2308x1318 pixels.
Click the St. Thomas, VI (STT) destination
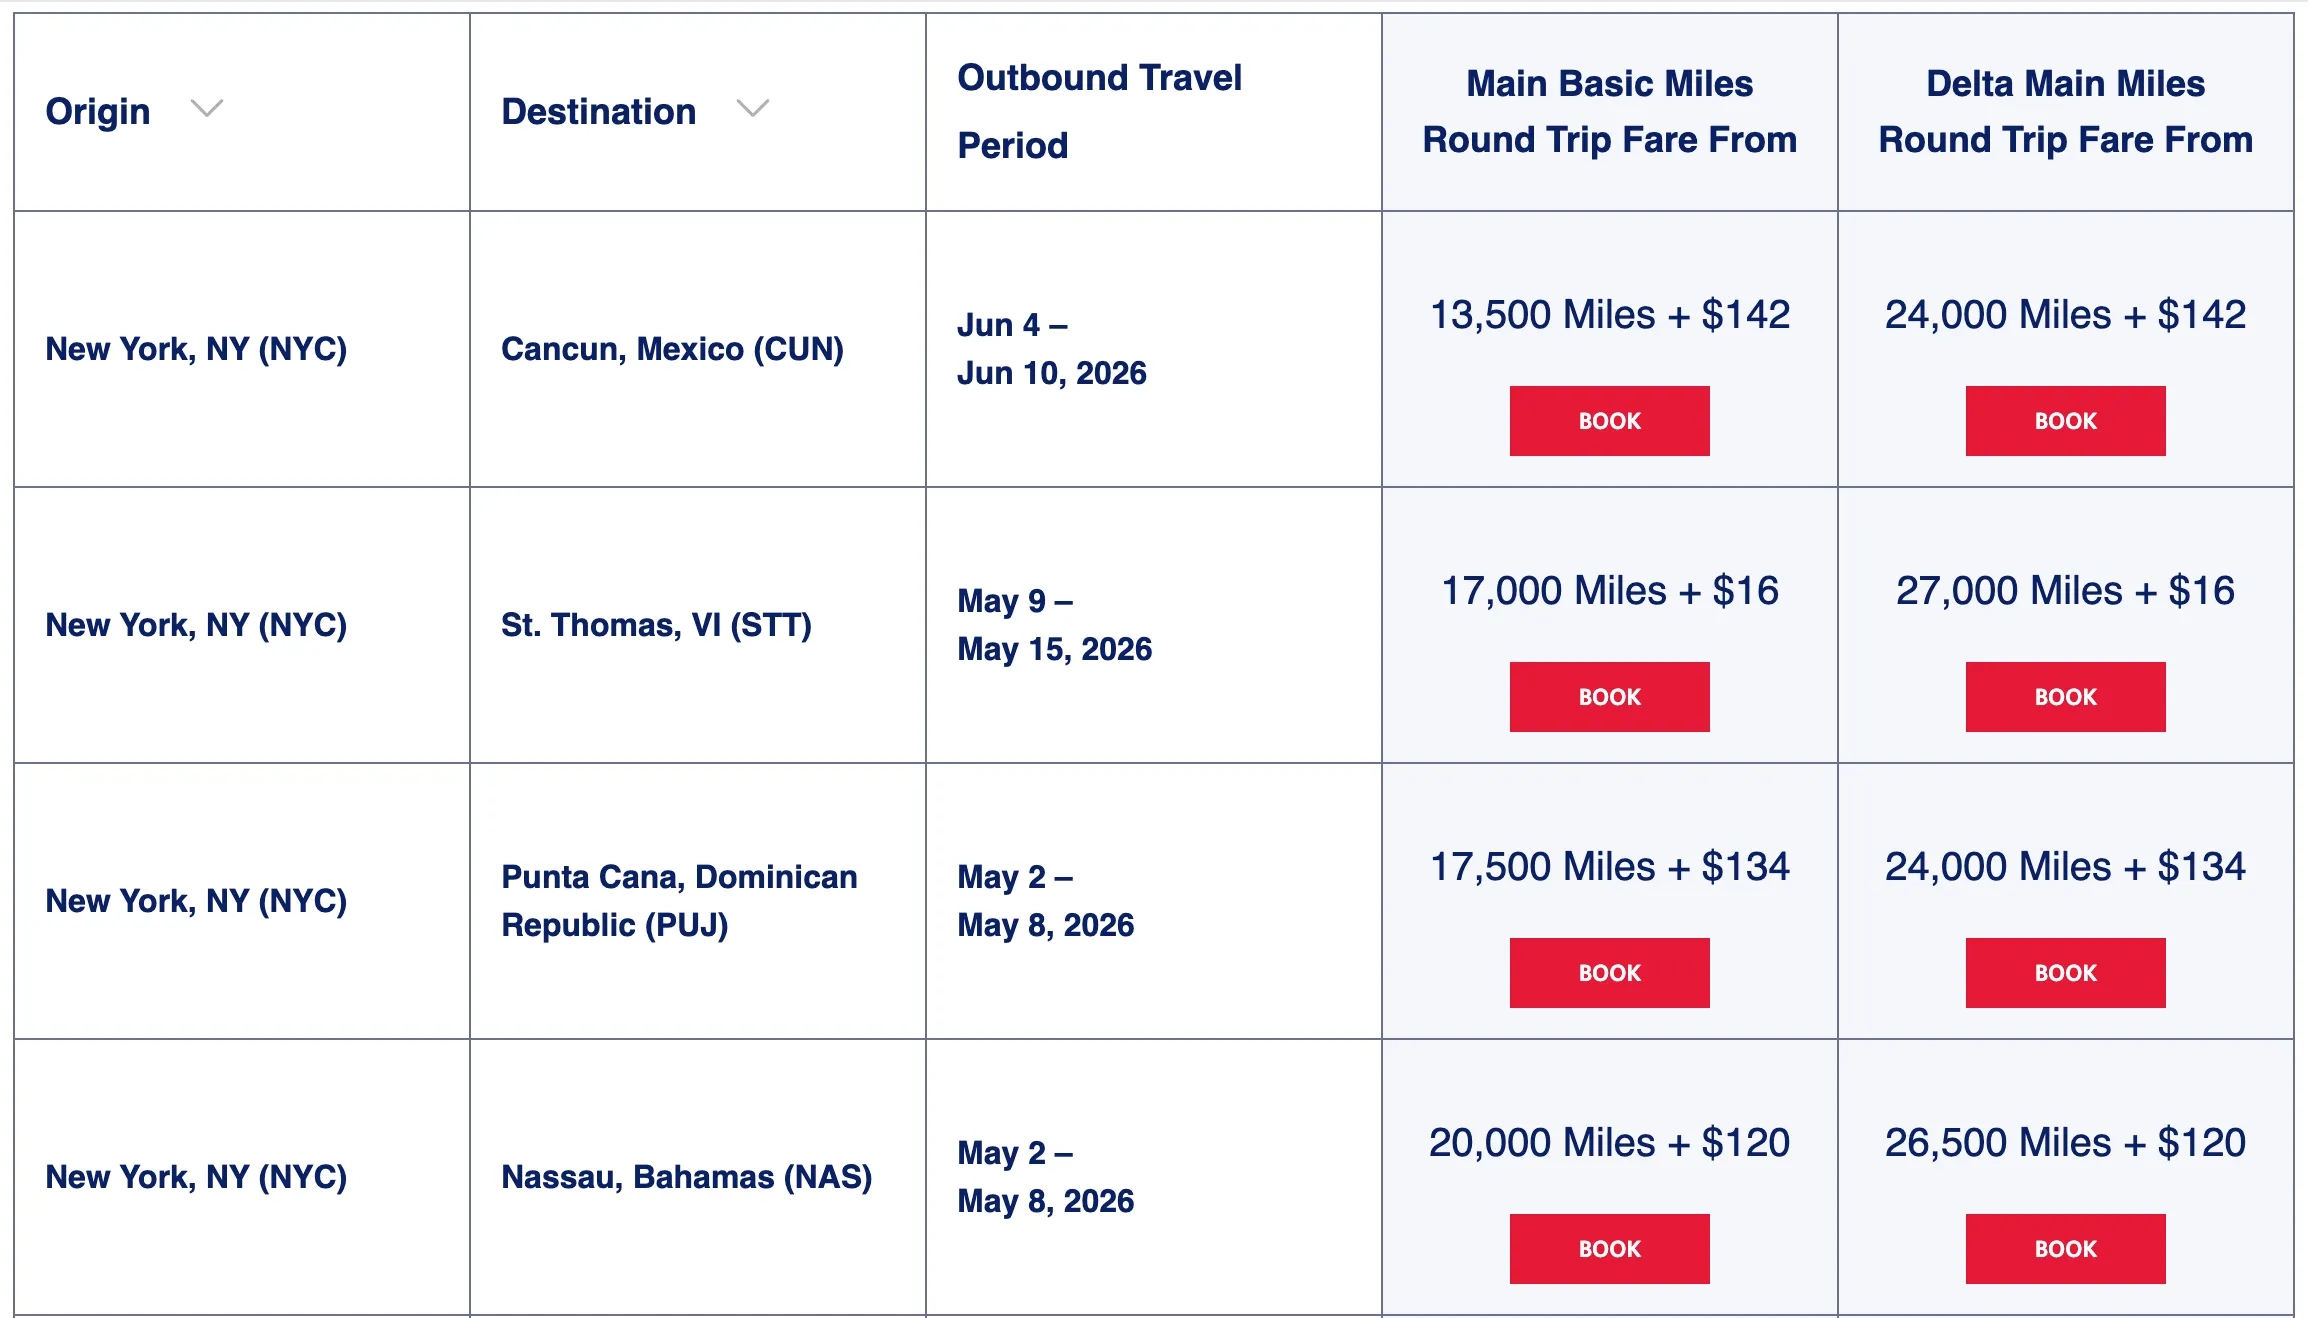point(656,625)
